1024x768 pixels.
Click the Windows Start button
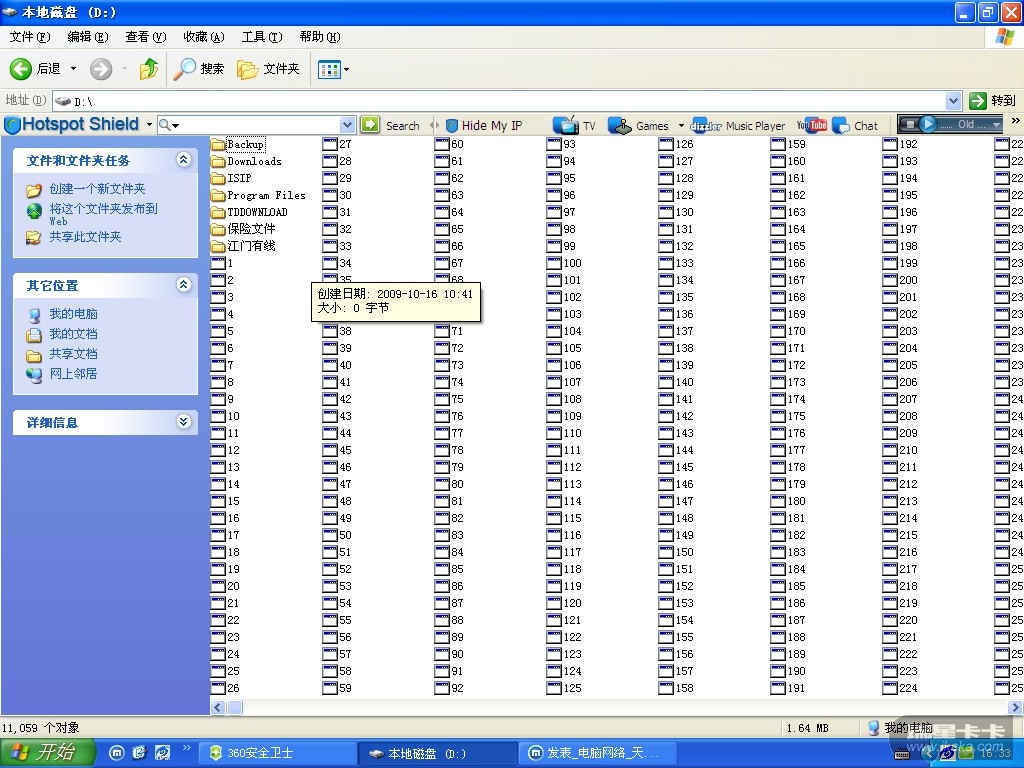tap(47, 752)
